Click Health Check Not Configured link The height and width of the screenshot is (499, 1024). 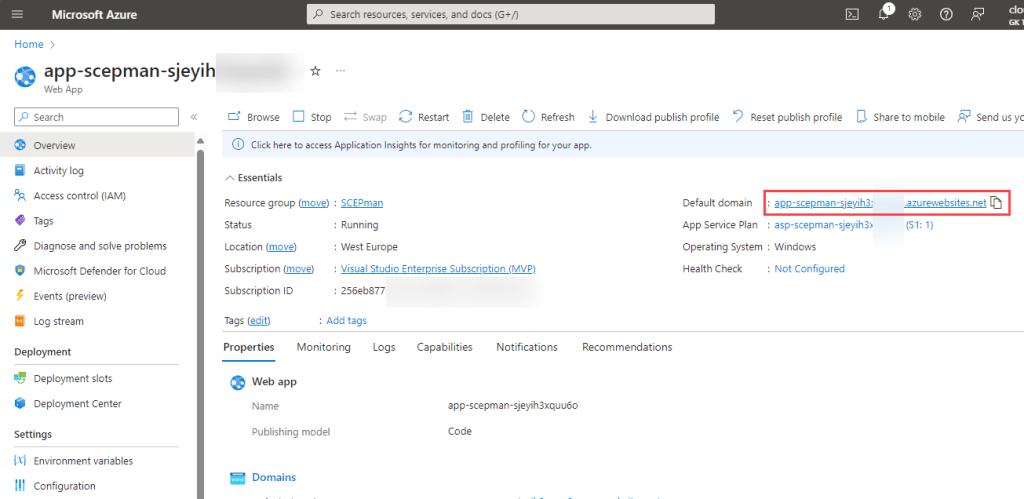coord(809,268)
